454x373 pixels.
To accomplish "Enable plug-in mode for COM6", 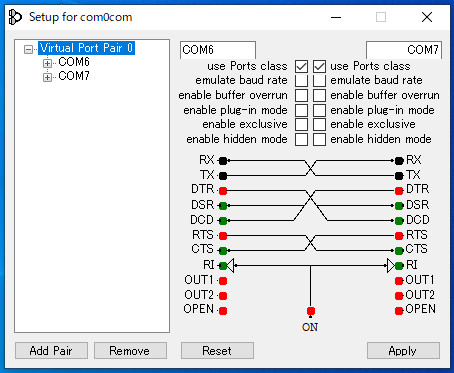I will tap(301, 110).
